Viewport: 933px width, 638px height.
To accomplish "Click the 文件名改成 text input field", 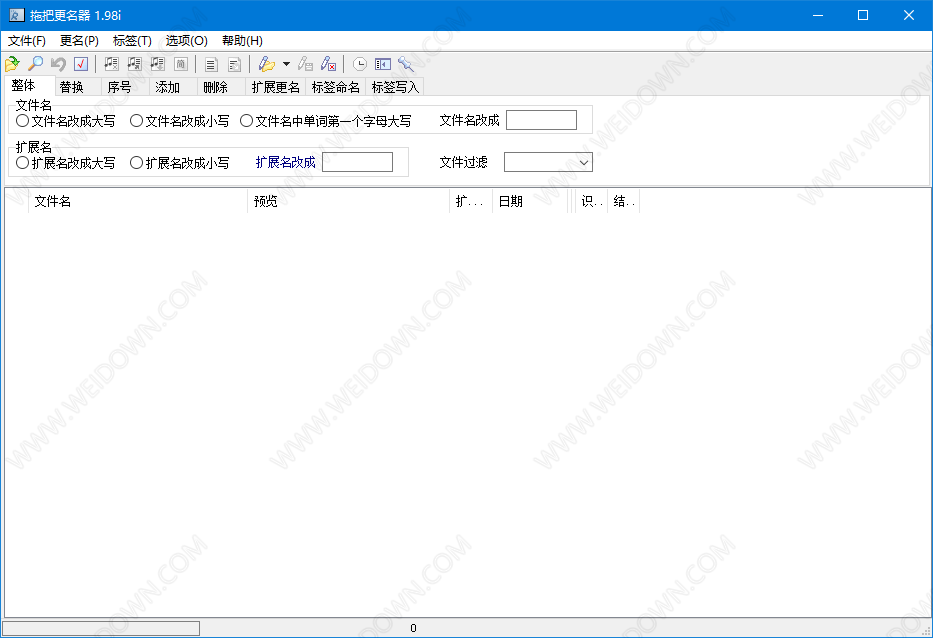I will tap(541, 120).
